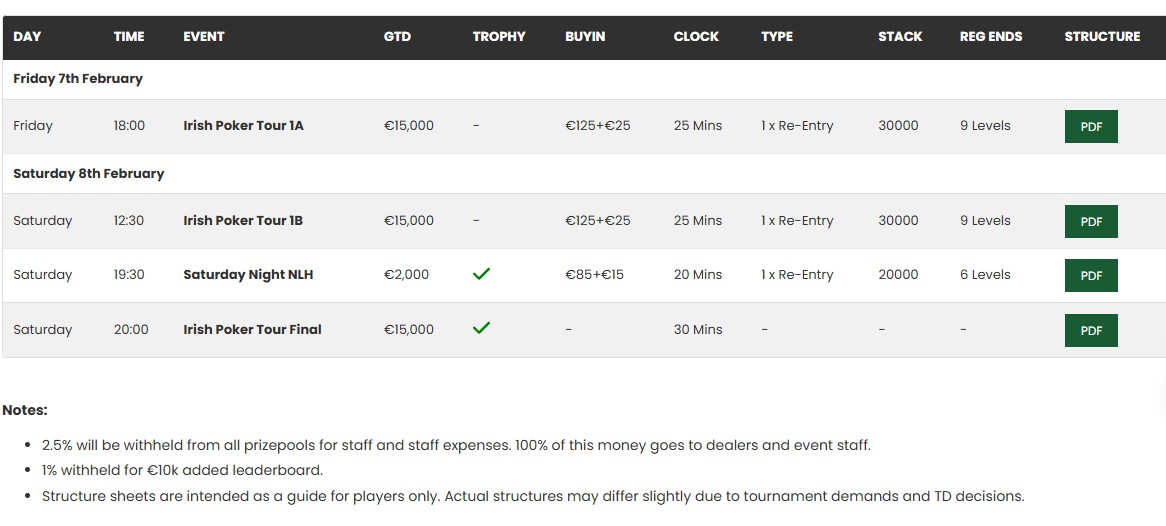The height and width of the screenshot is (526, 1166).
Task: Select the Irish Poker Tour 1B event name
Action: click(243, 221)
